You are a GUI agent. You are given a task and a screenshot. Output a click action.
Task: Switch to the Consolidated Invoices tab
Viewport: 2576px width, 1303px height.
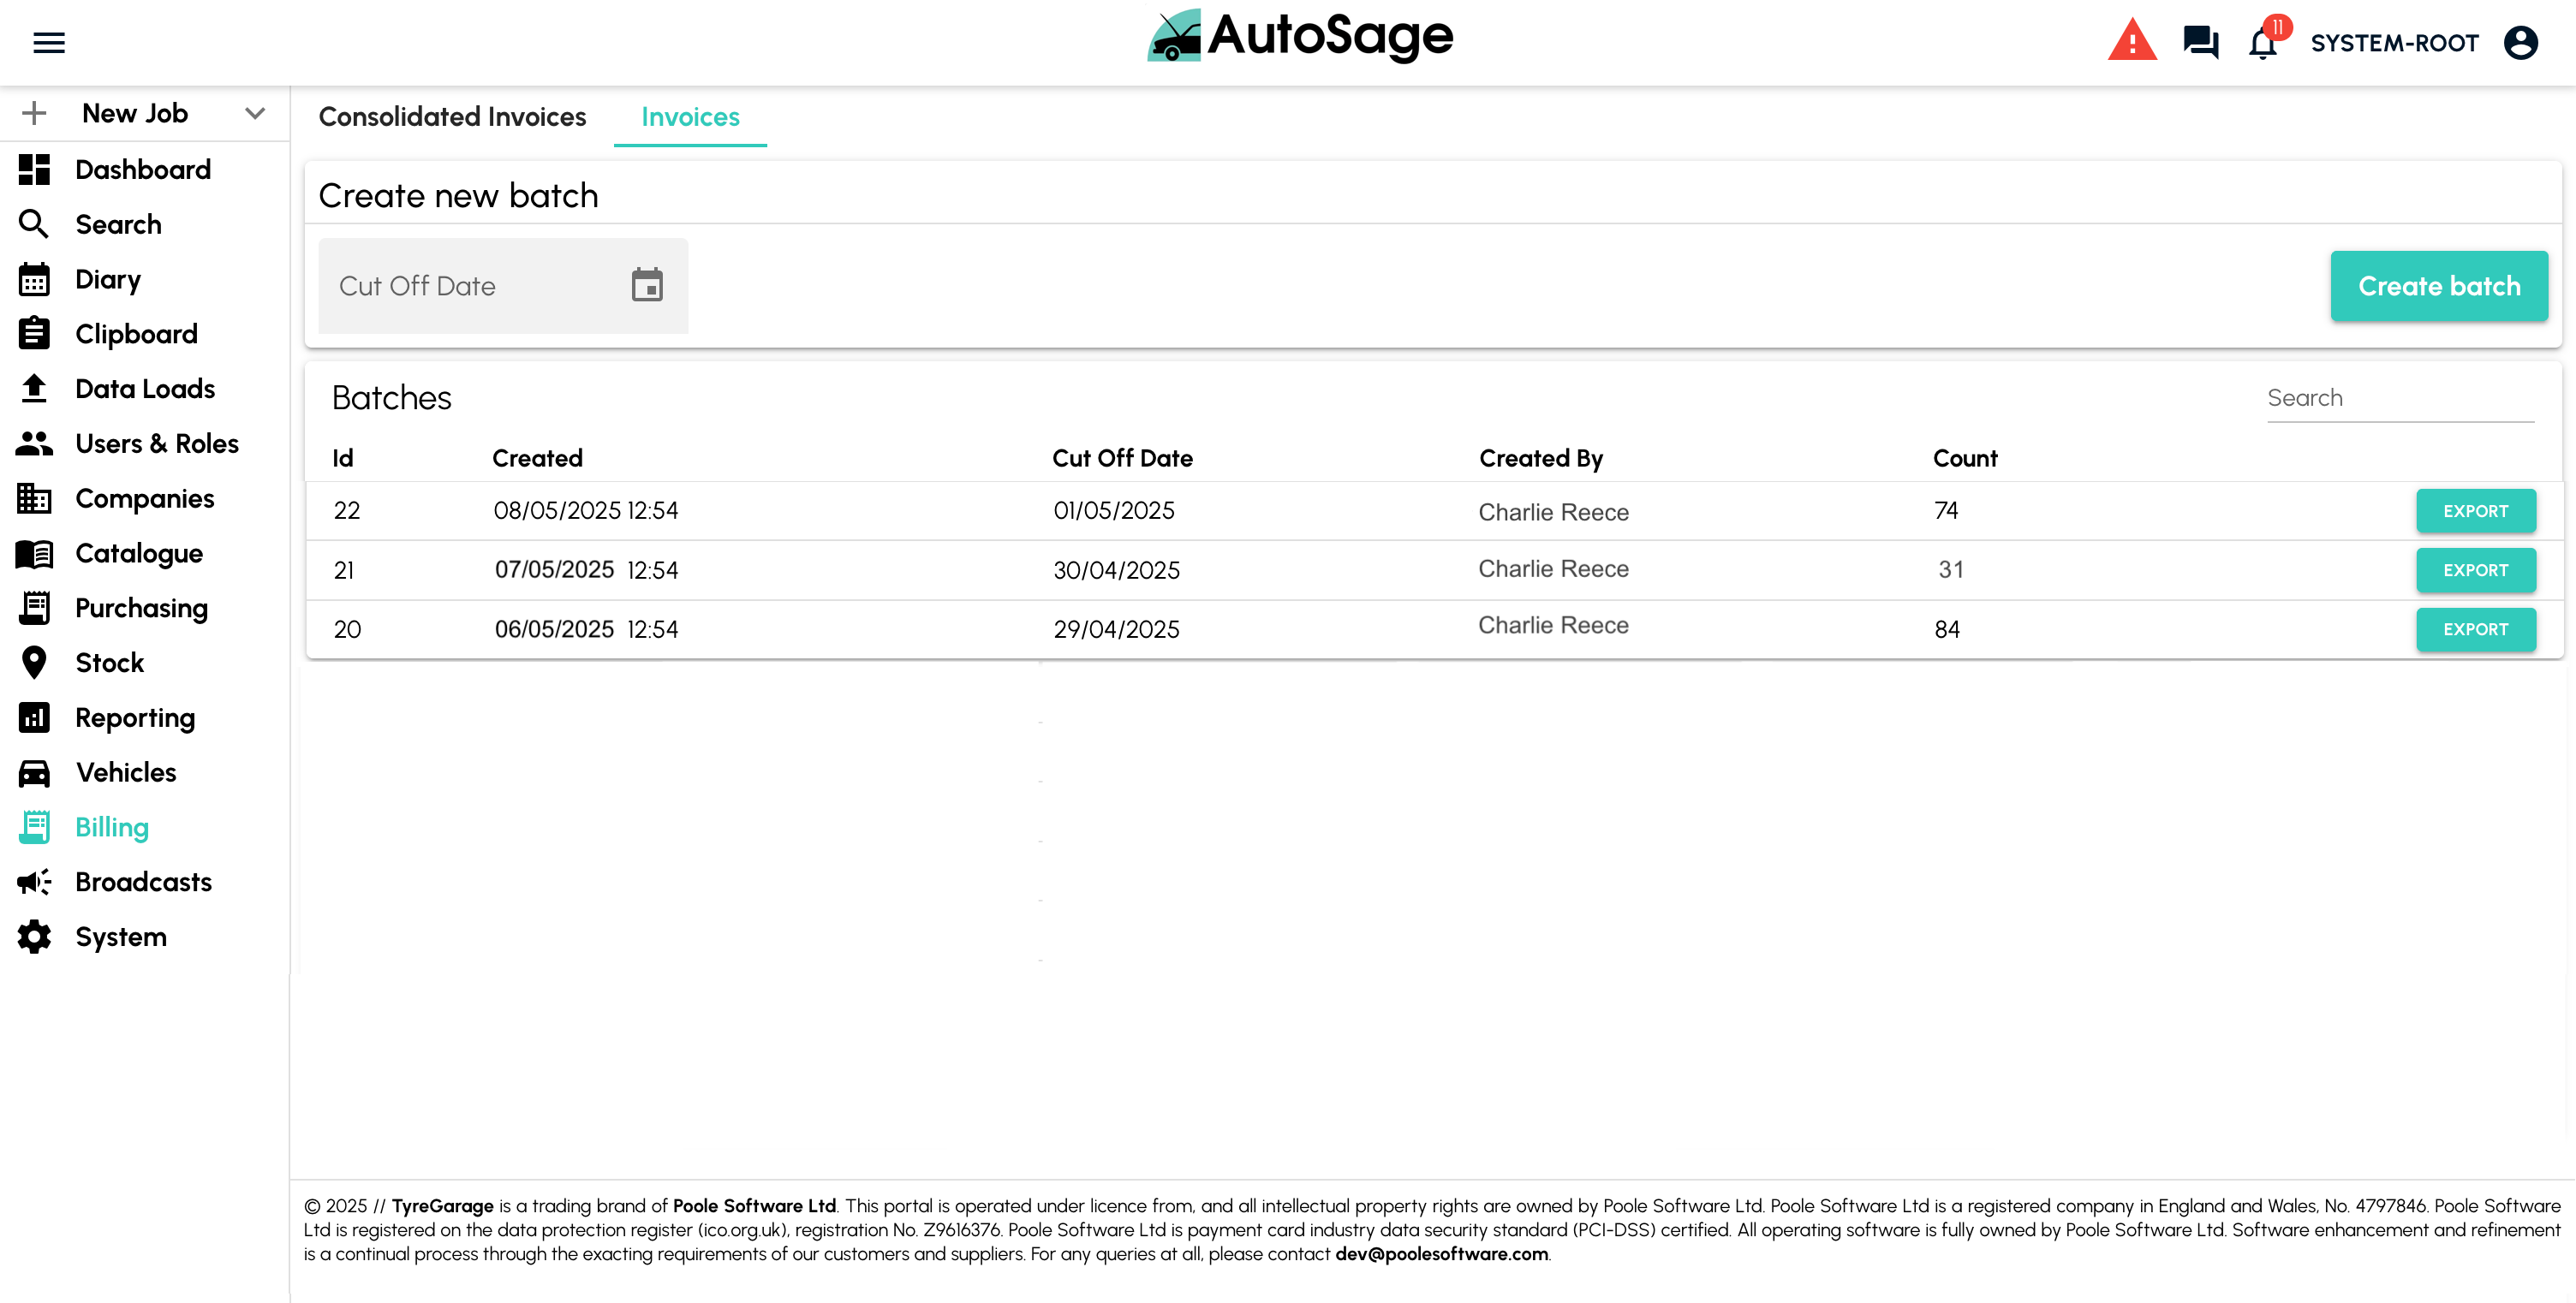coord(452,117)
